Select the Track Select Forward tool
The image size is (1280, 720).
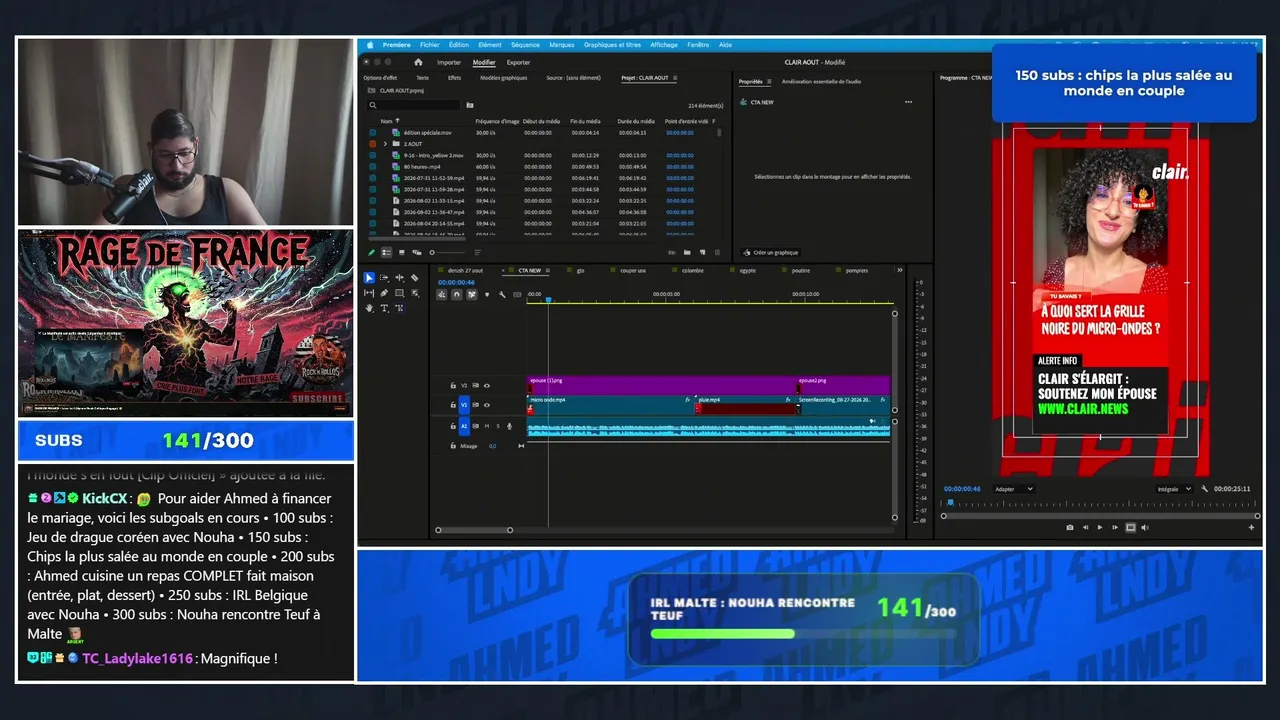point(384,278)
